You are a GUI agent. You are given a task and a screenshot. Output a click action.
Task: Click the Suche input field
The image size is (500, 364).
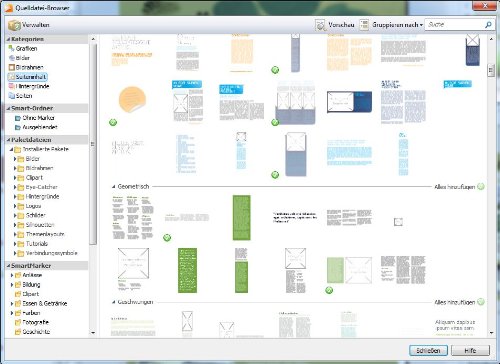coord(455,25)
